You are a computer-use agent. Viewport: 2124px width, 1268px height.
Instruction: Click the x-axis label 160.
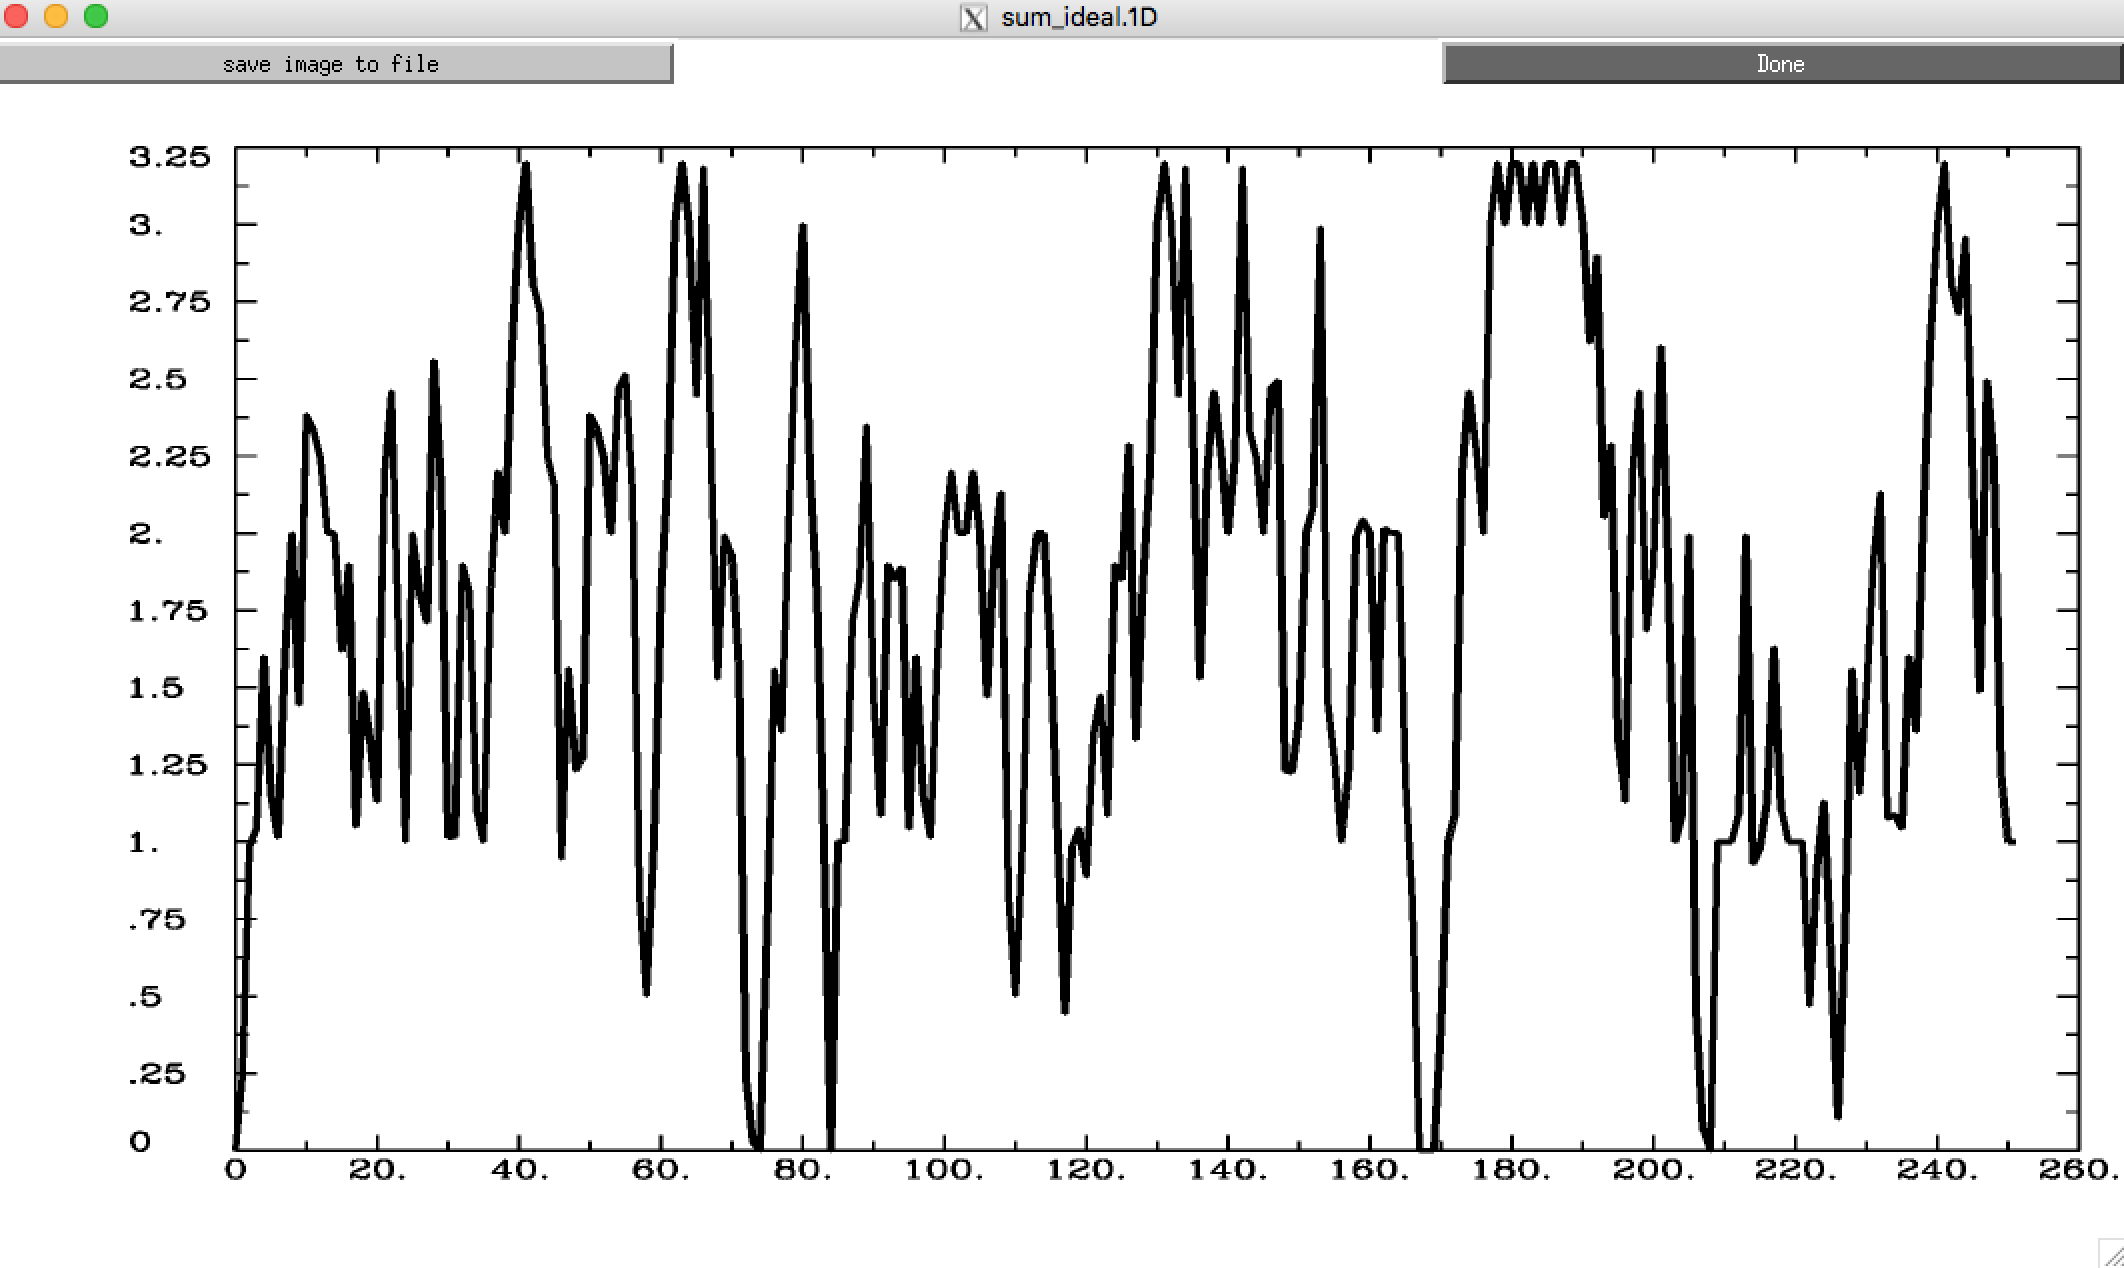[1370, 1169]
